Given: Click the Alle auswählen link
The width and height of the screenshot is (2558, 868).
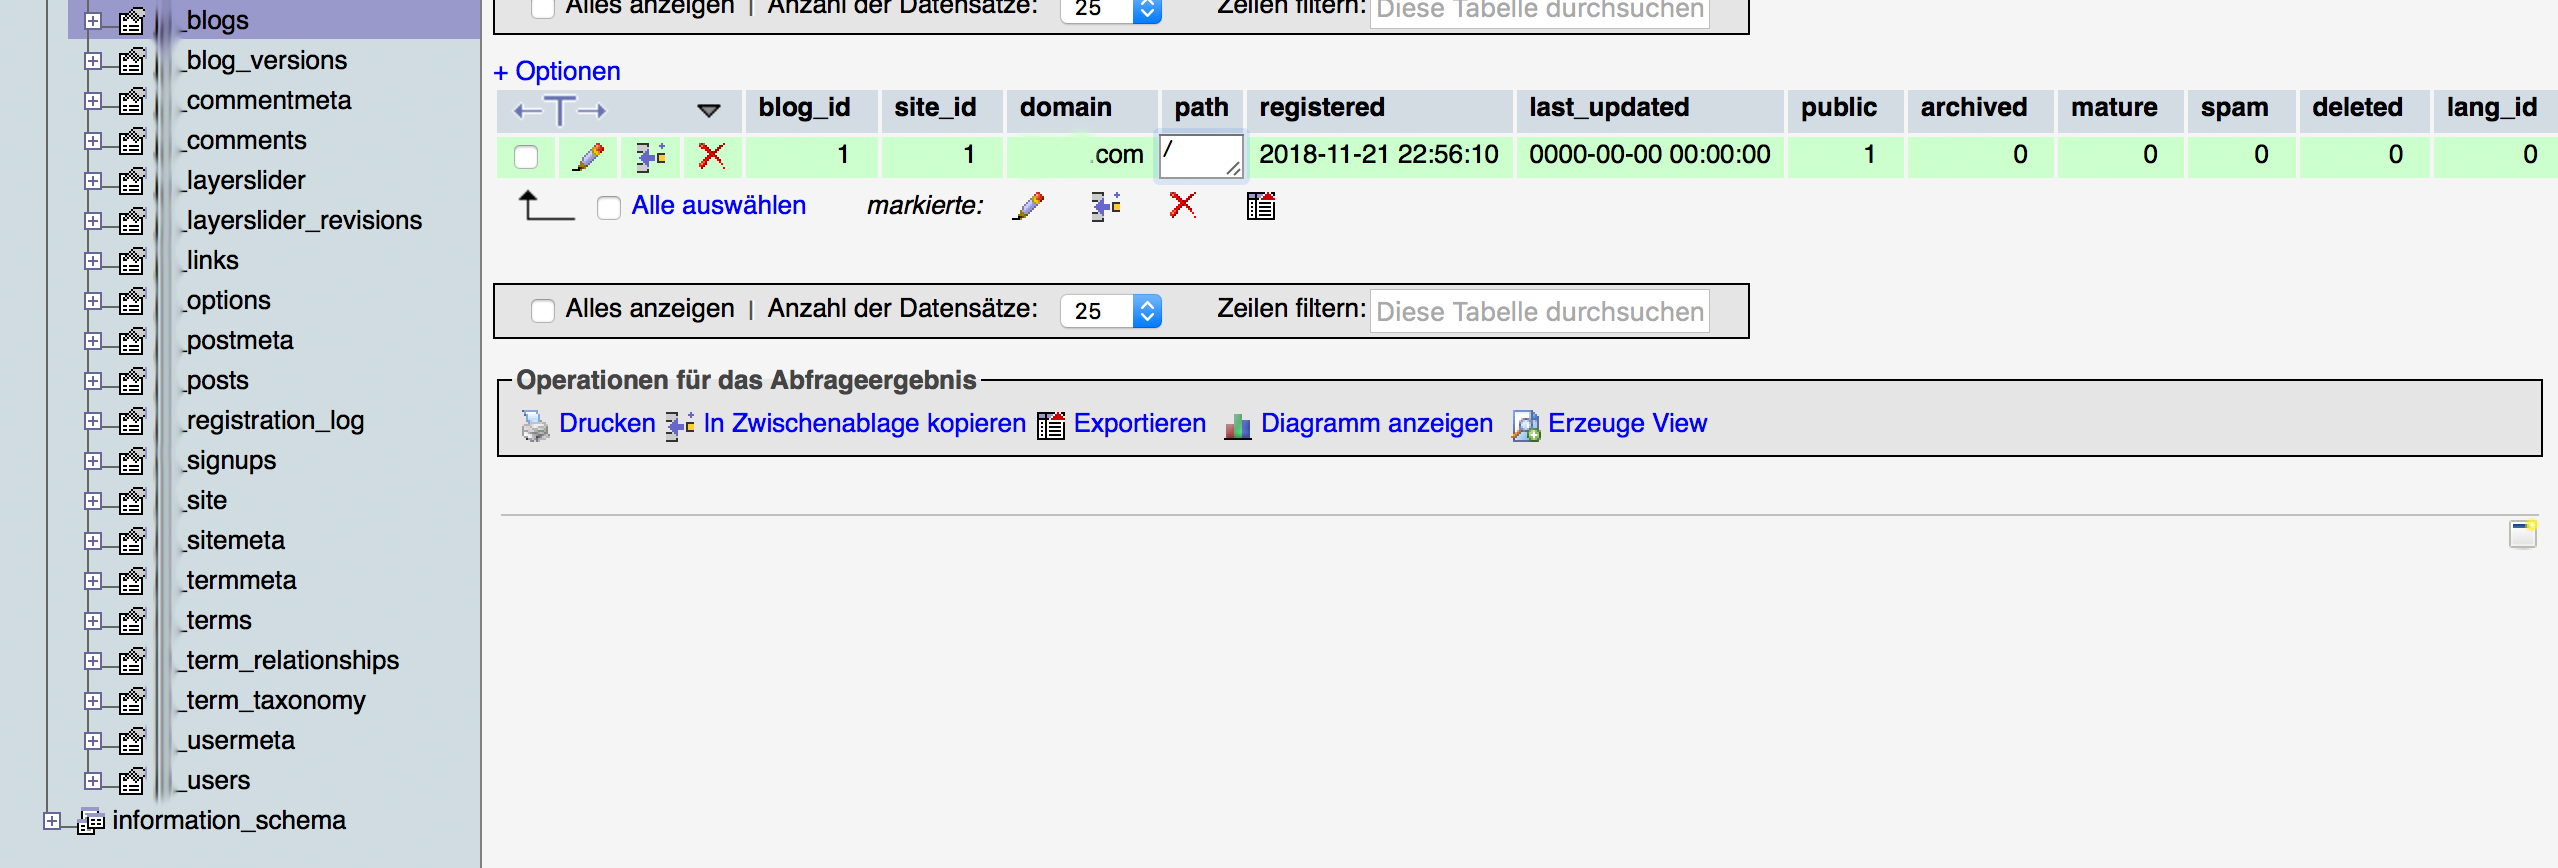Looking at the screenshot, I should (718, 206).
